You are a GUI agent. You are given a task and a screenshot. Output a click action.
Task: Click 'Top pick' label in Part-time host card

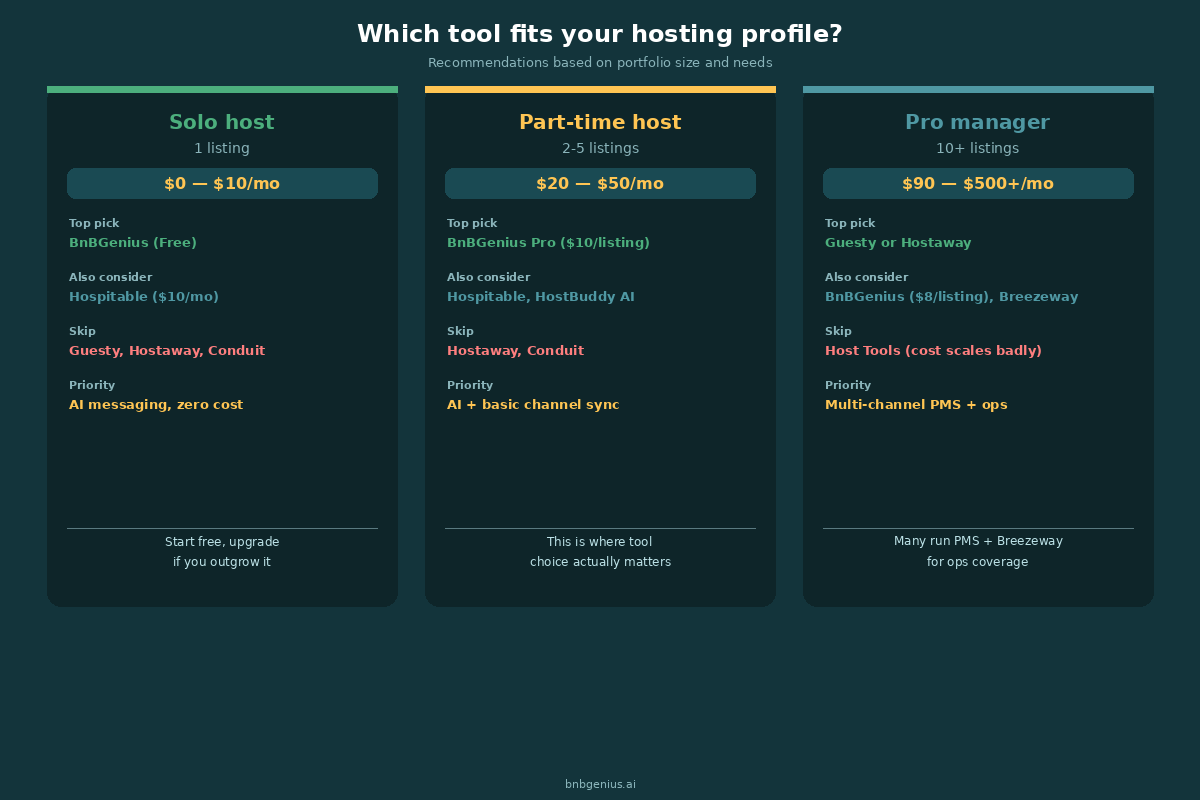point(472,223)
